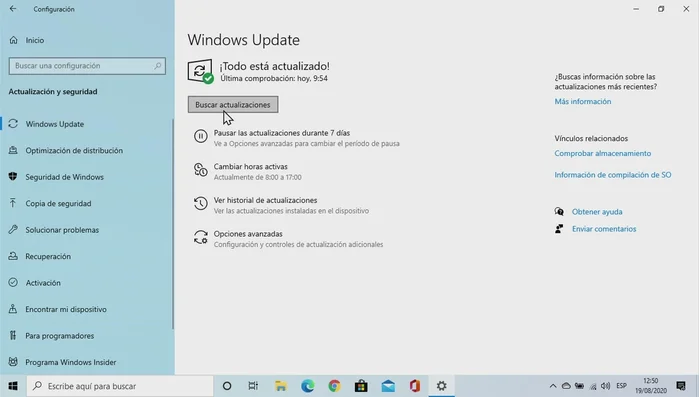The image size is (699, 397).
Task: Click Comprobar almacenamiento link
Action: [603, 153]
